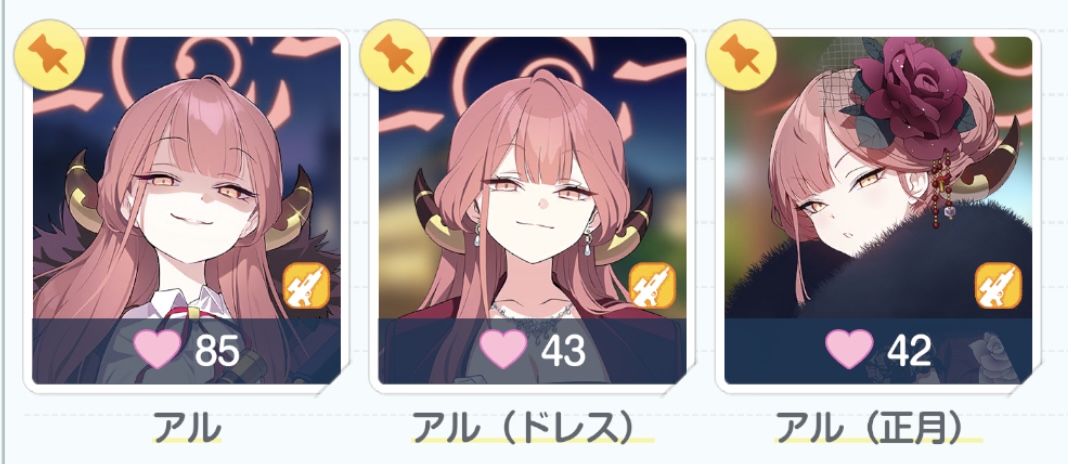This screenshot has width=1068, height=464.
Task: Click the アル（ドレス）name label
Action: tap(533, 429)
